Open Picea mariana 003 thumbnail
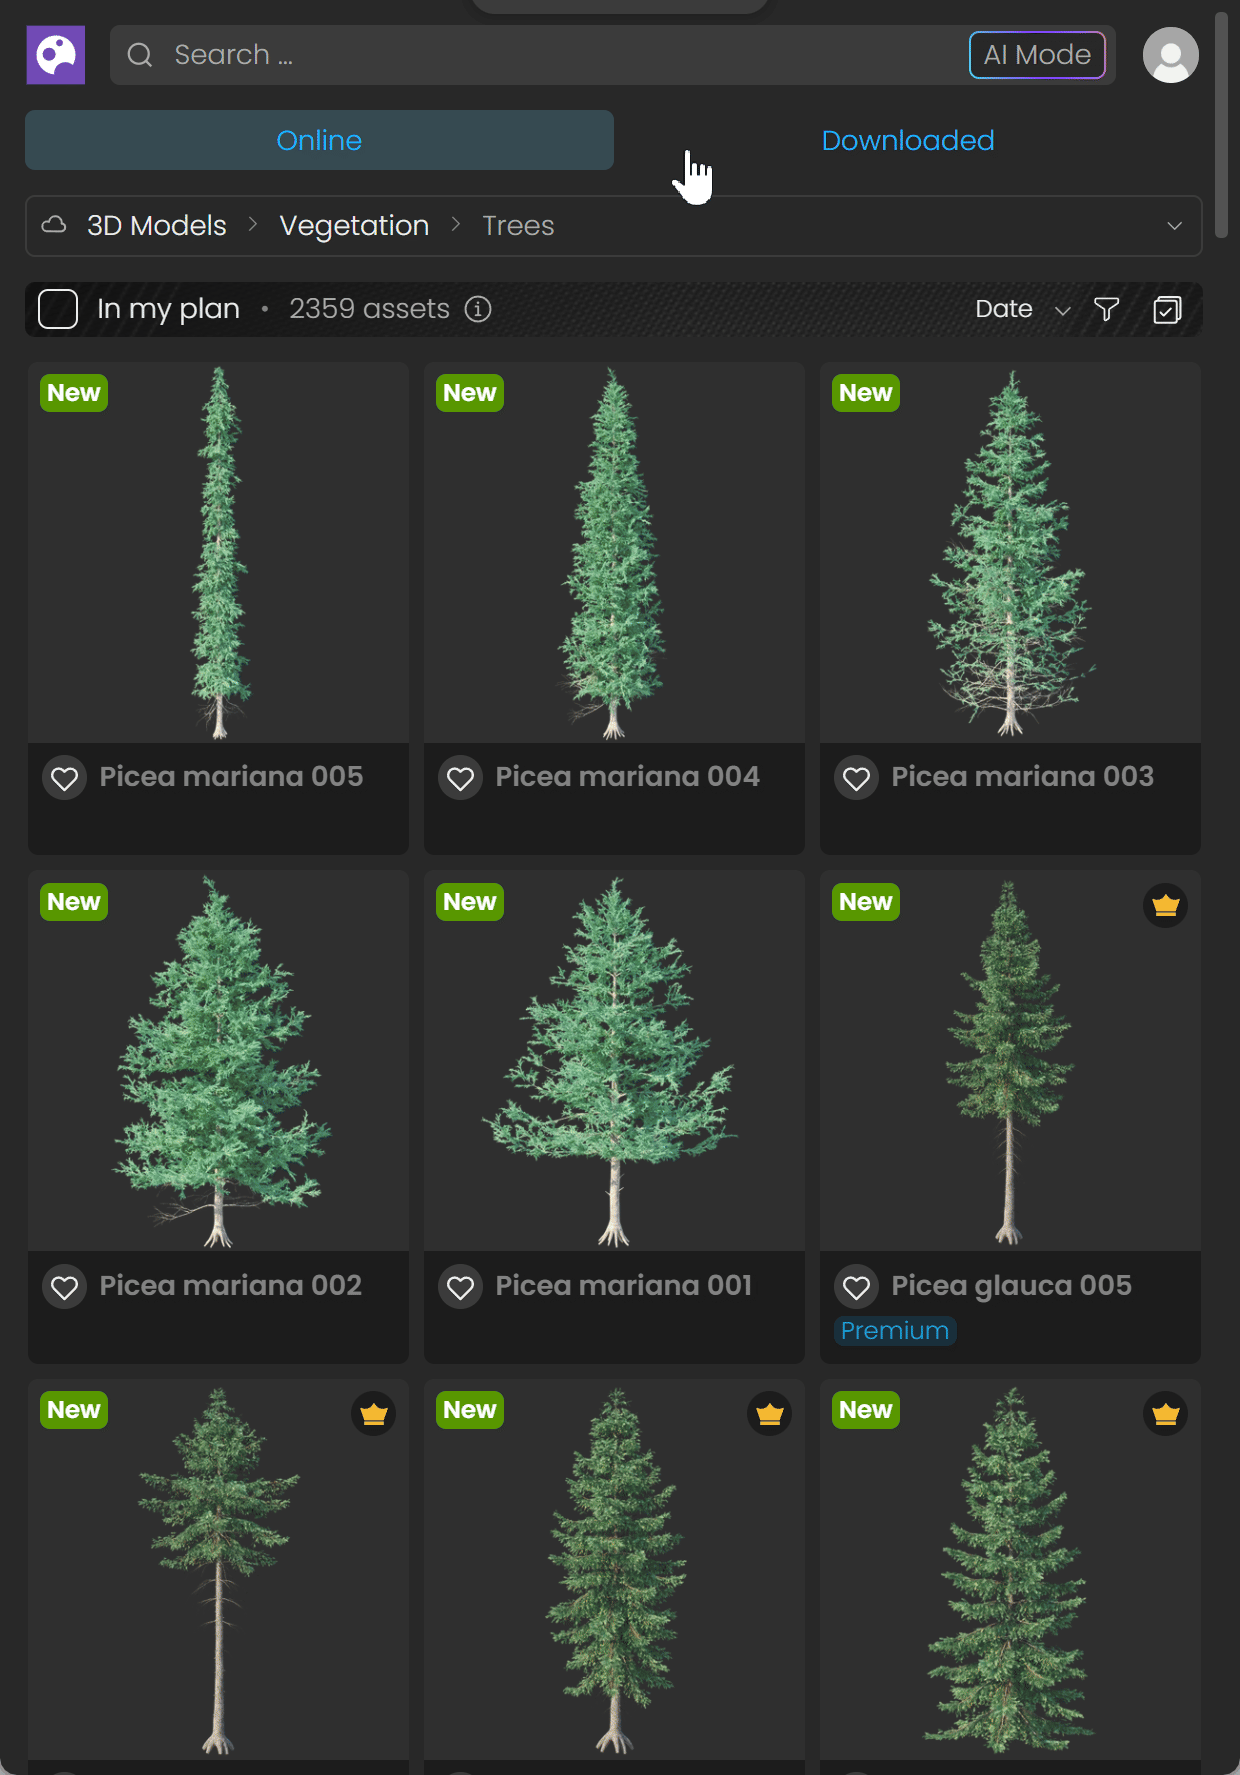Image resolution: width=1240 pixels, height=1775 pixels. pyautogui.click(x=1011, y=553)
